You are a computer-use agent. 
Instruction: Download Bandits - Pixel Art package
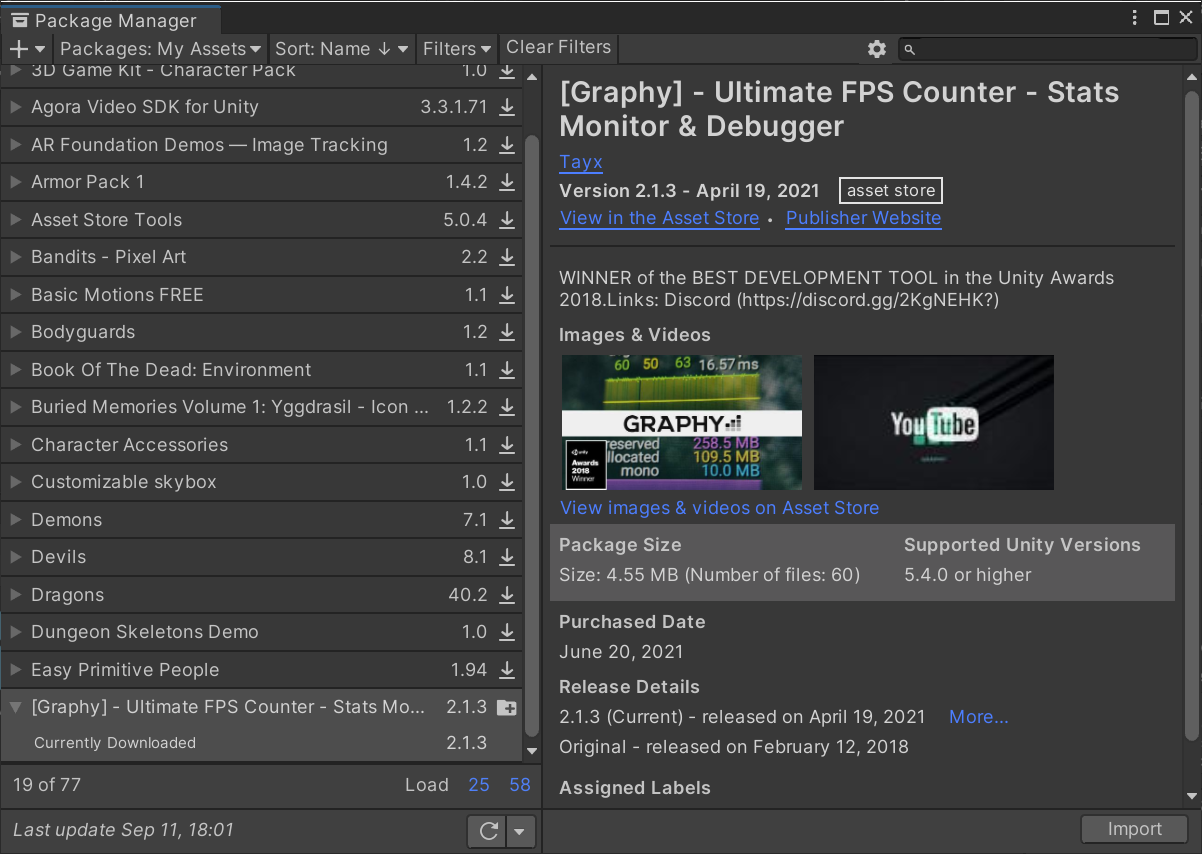pyautogui.click(x=507, y=257)
